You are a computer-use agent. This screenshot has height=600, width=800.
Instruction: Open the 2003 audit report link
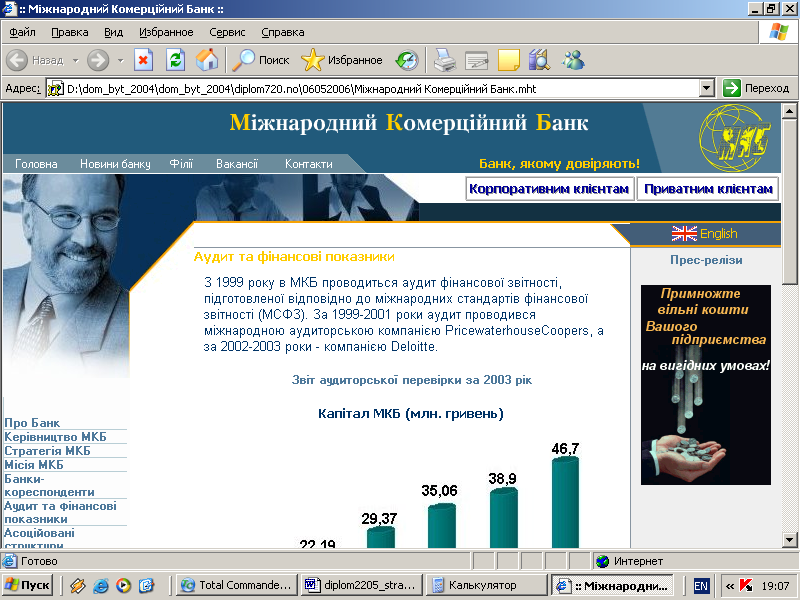[412, 380]
